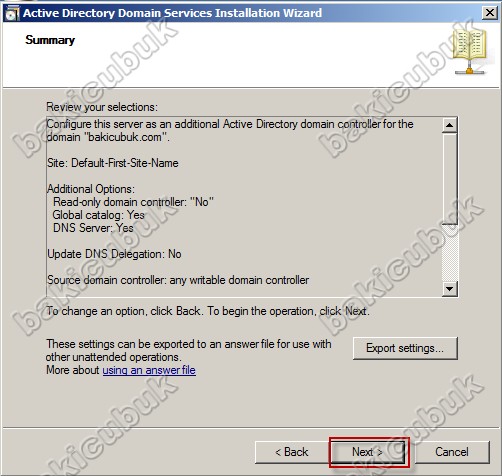Click the scrollbar thumb in review box
The width and height of the screenshot is (502, 476).
450,179
